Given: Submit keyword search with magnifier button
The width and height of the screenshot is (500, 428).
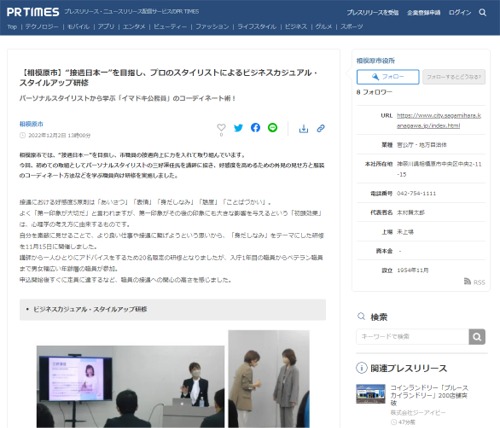Looking at the screenshot, I should click(x=477, y=337).
